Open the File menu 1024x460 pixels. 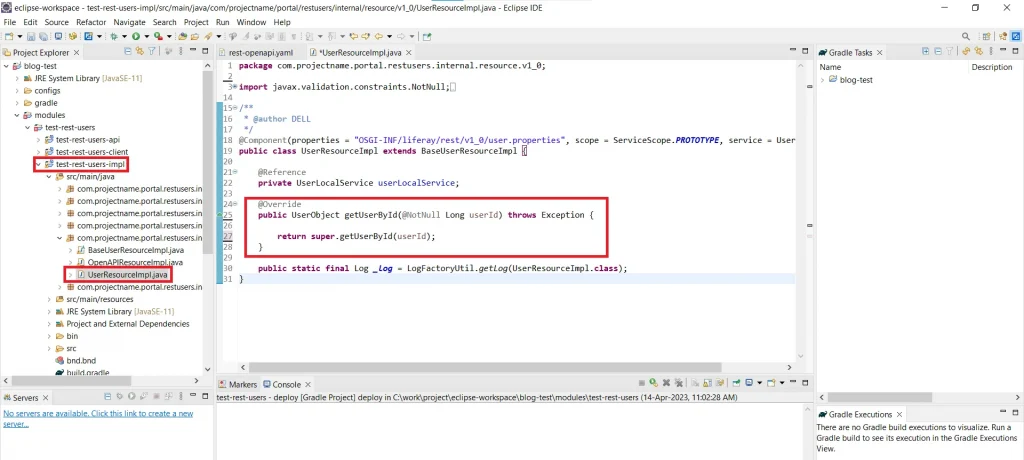tap(10, 22)
